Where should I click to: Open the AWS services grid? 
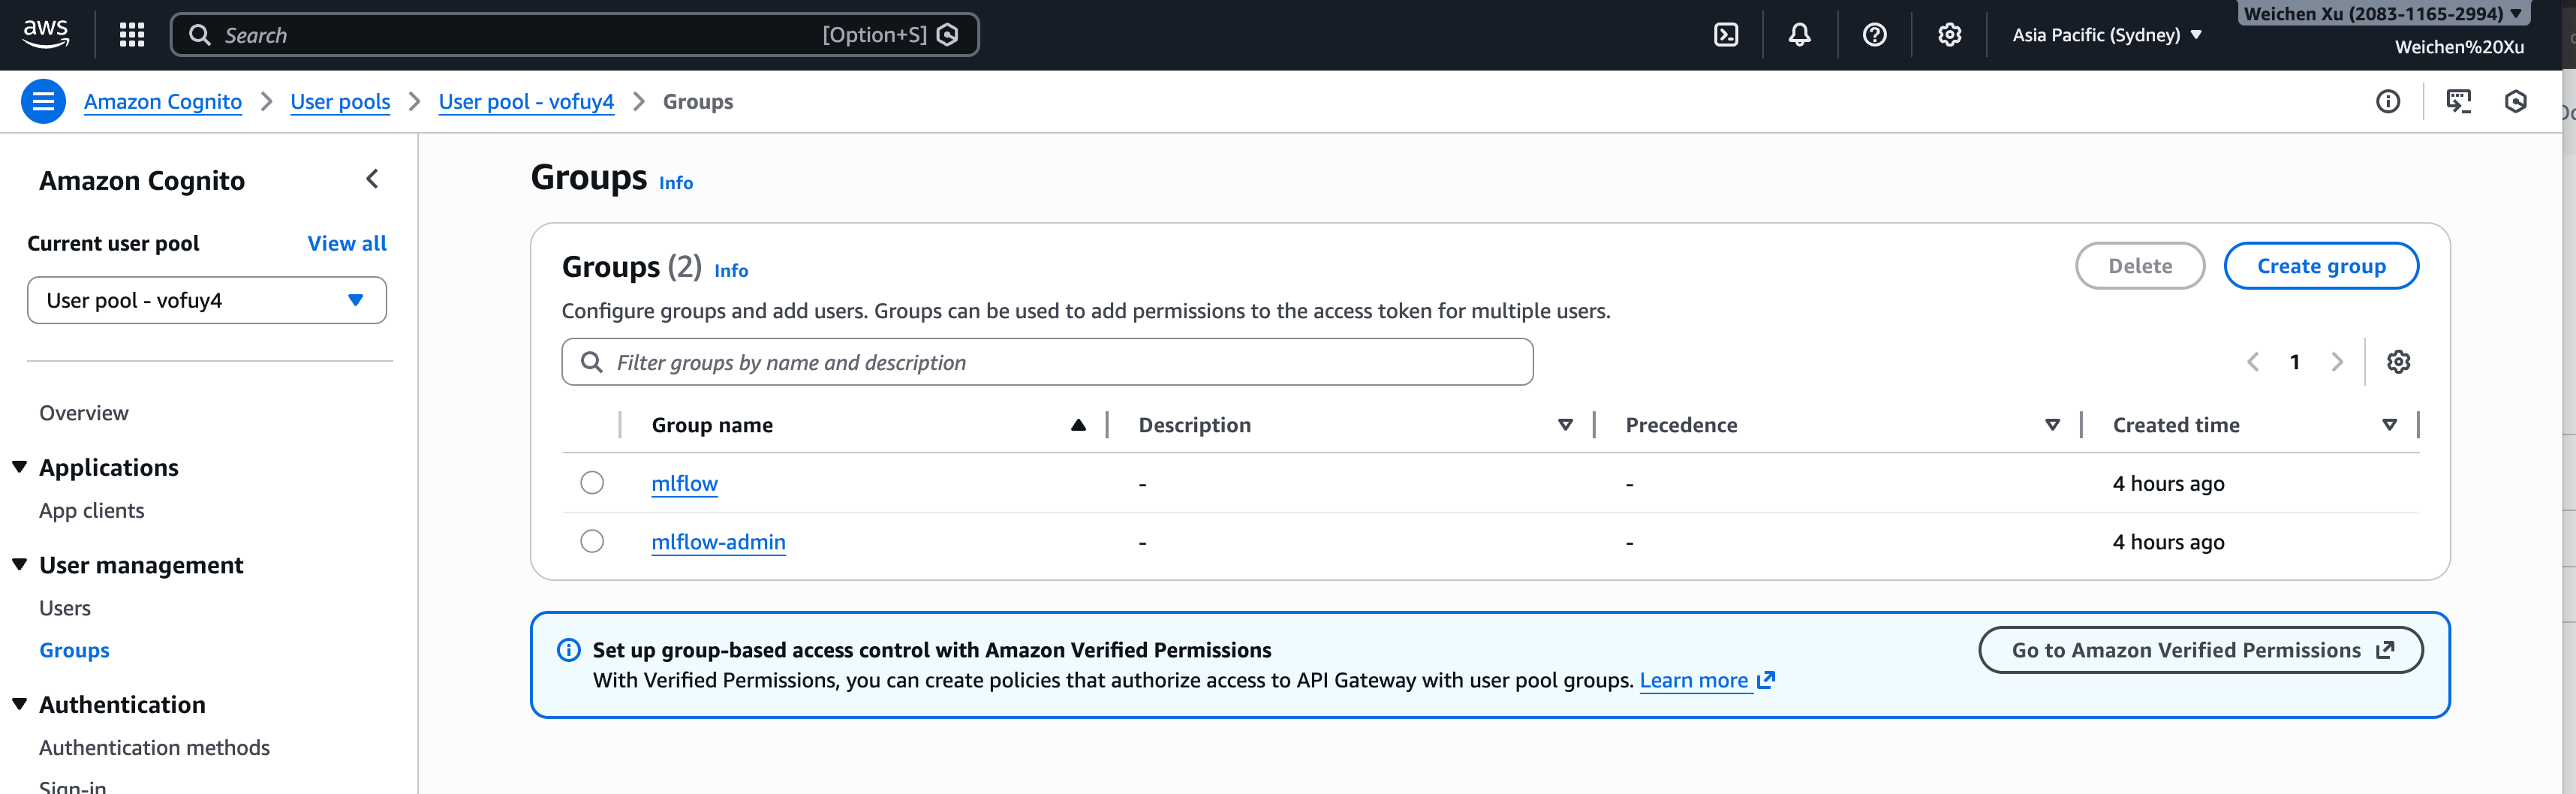click(x=132, y=34)
